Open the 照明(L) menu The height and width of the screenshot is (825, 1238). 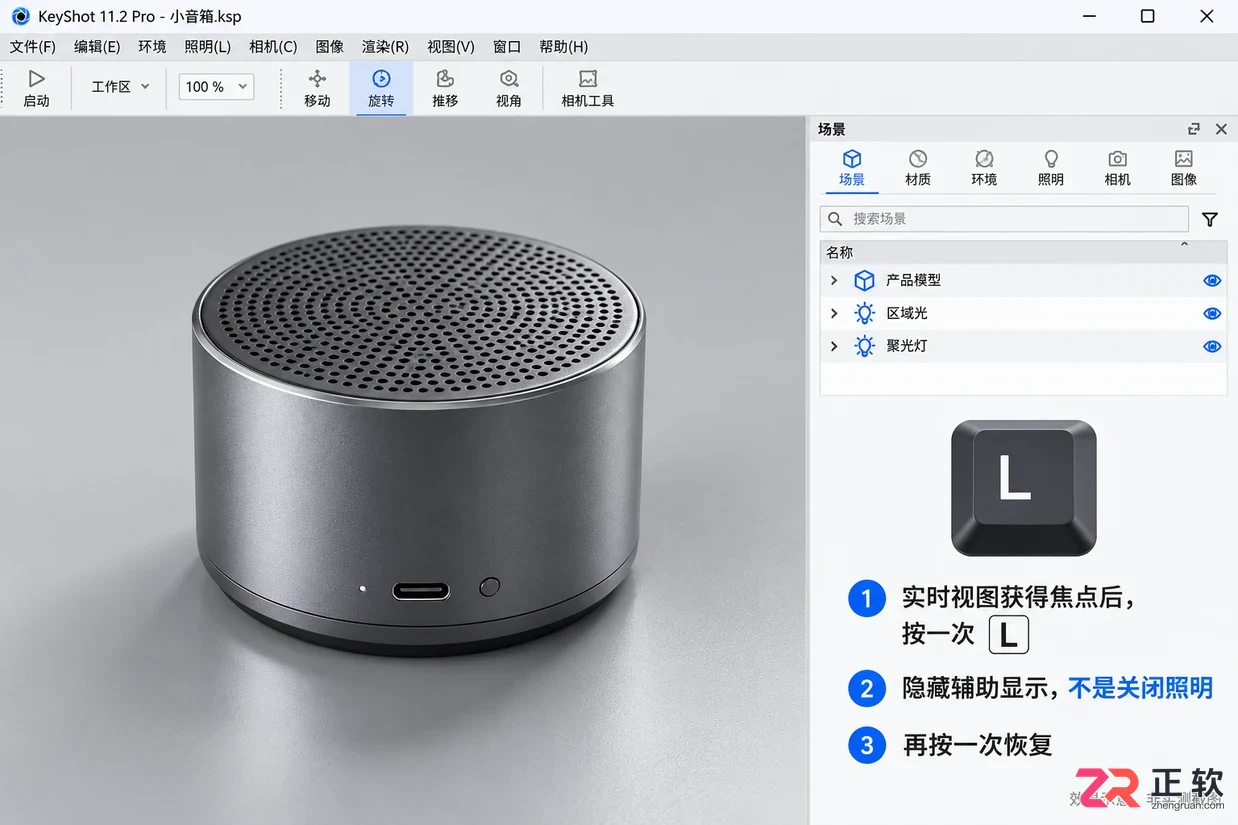(207, 47)
